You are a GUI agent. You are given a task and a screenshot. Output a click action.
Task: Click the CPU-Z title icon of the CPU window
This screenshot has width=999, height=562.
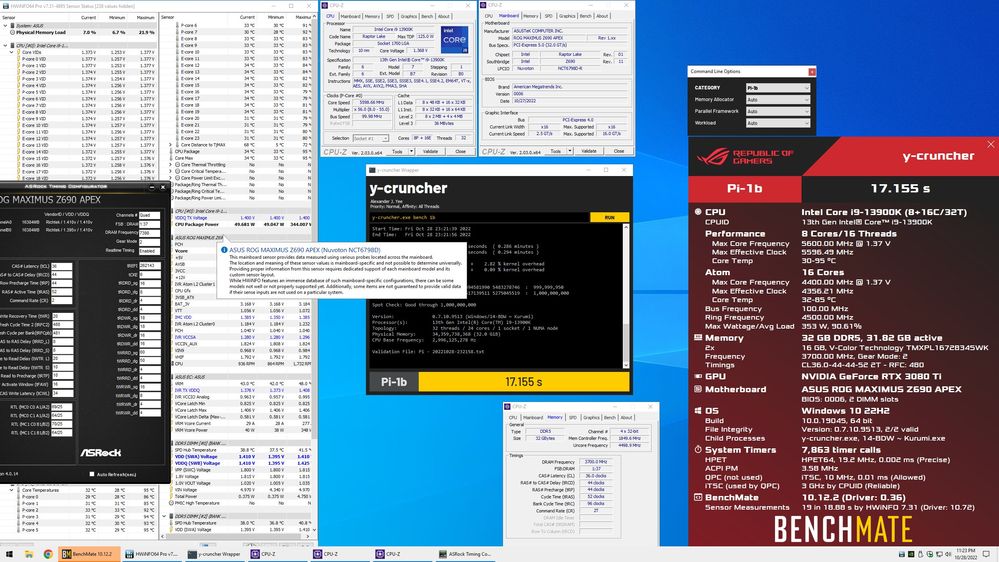pos(323,5)
